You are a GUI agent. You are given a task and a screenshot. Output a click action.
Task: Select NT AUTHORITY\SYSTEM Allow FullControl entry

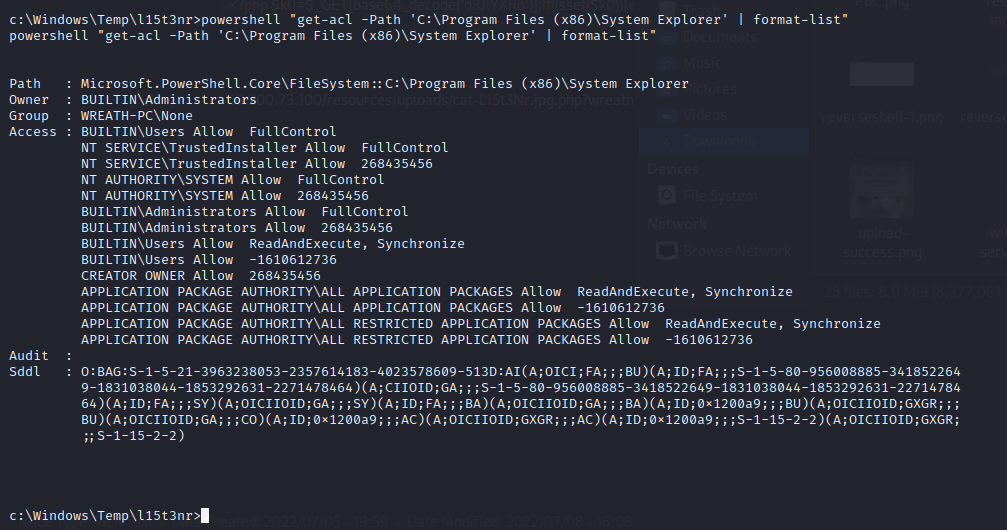(232, 181)
